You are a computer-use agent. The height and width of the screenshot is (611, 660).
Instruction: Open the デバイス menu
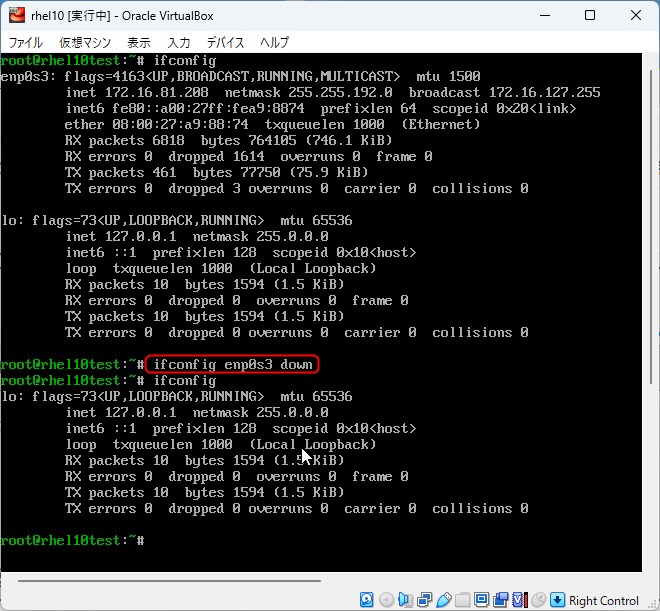point(225,43)
